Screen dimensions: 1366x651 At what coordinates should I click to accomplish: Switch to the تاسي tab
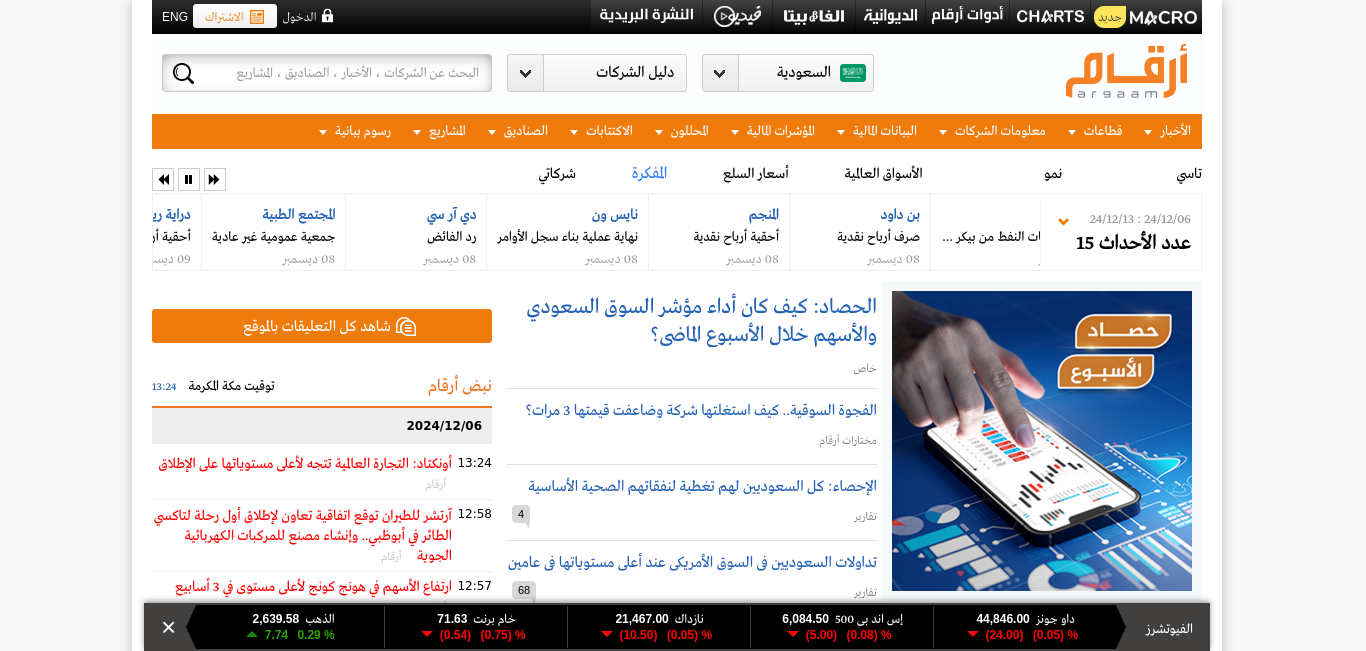tap(1189, 173)
